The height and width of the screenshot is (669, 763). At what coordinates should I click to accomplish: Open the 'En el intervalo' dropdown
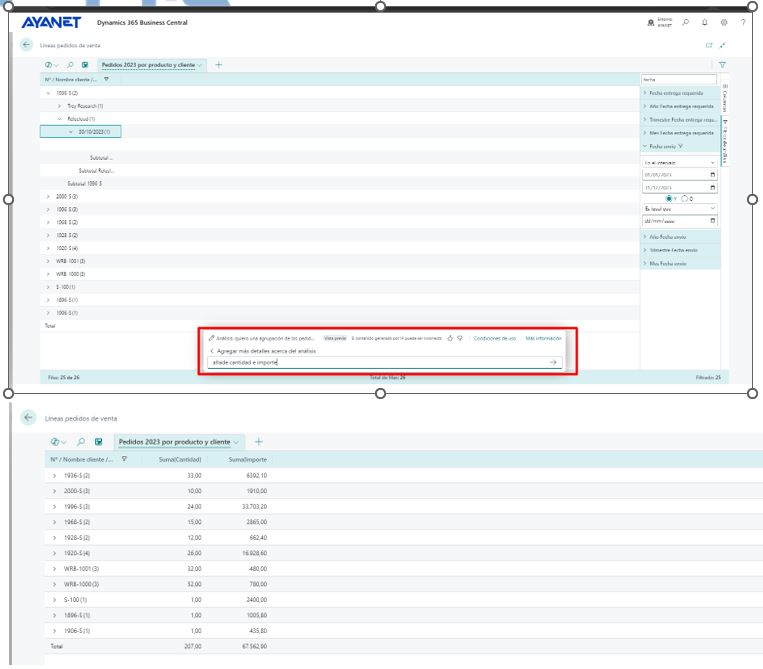click(x=680, y=162)
